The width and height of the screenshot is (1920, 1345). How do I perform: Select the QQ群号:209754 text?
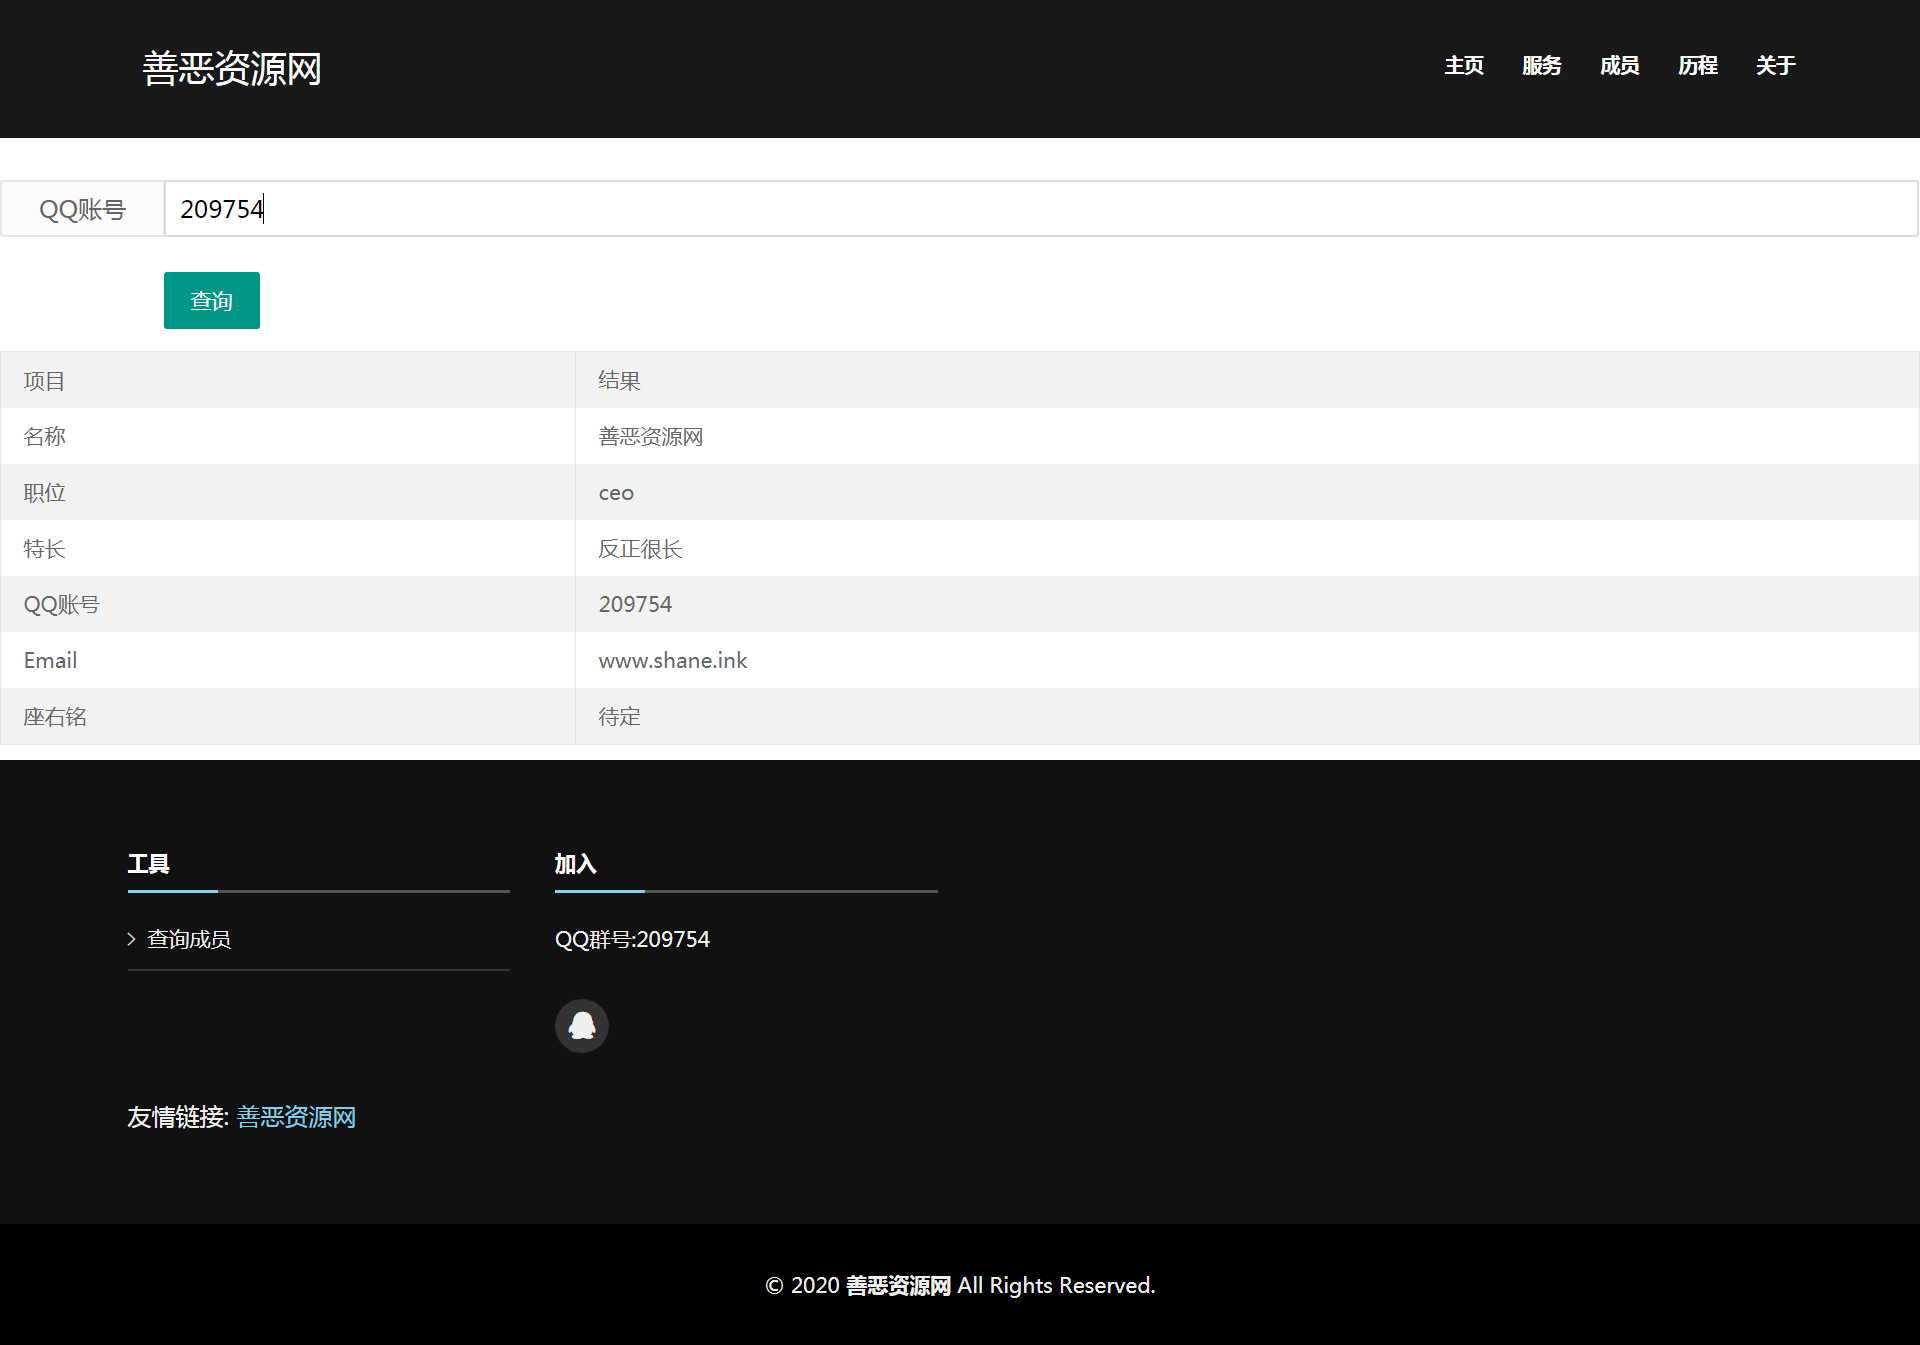coord(632,939)
